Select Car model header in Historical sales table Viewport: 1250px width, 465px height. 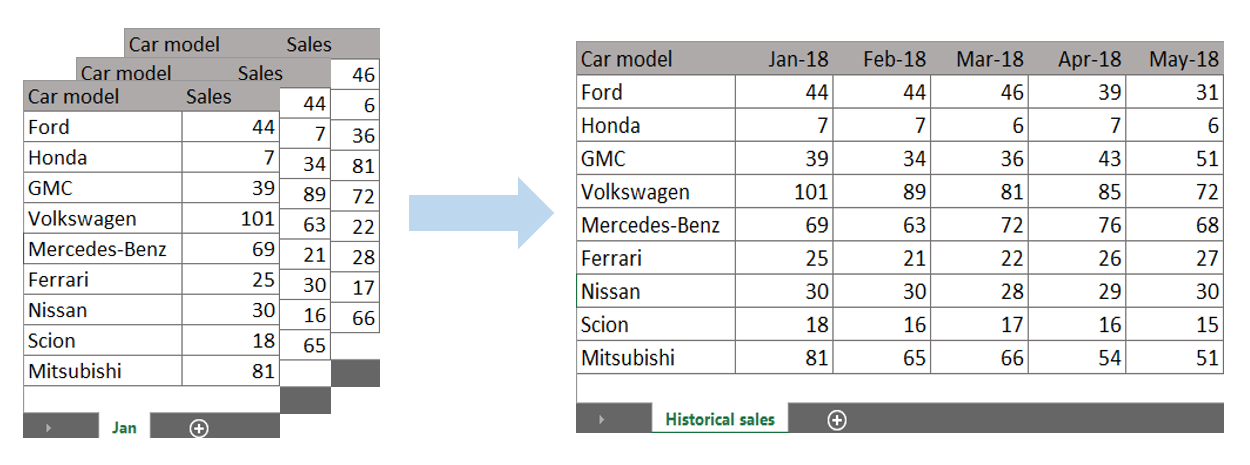[656, 59]
